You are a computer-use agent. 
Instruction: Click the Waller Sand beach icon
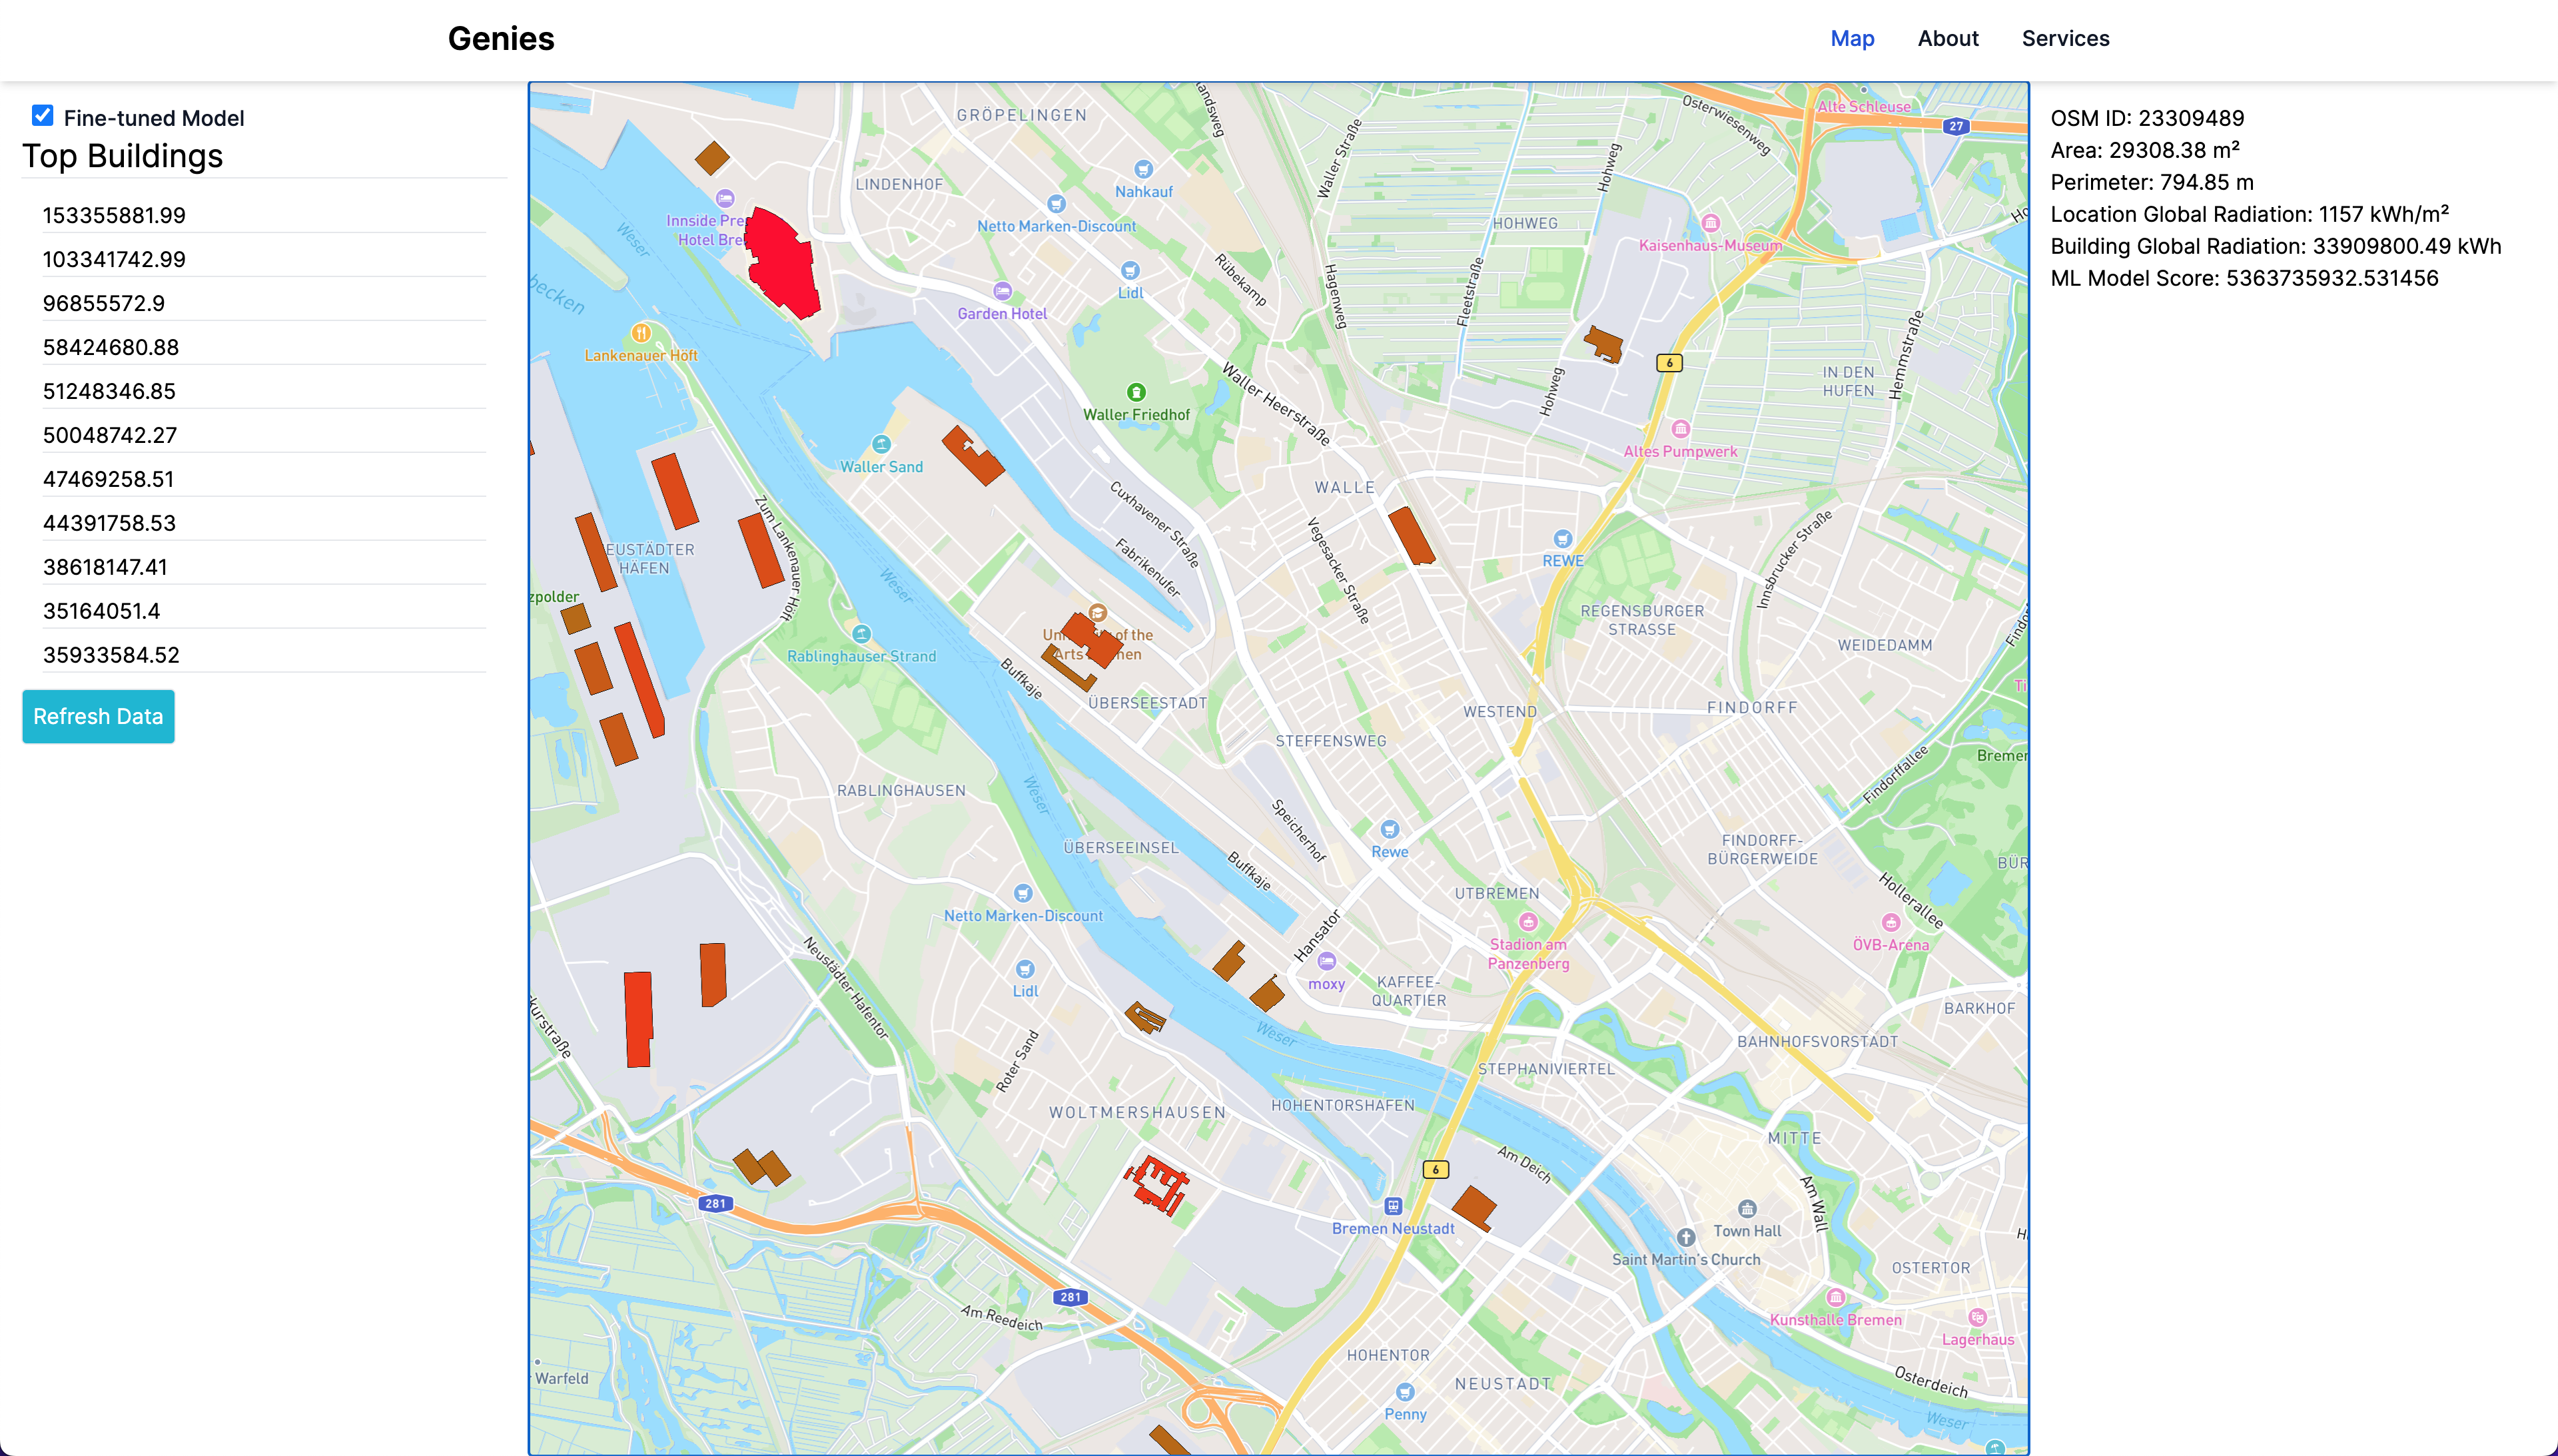[x=881, y=444]
